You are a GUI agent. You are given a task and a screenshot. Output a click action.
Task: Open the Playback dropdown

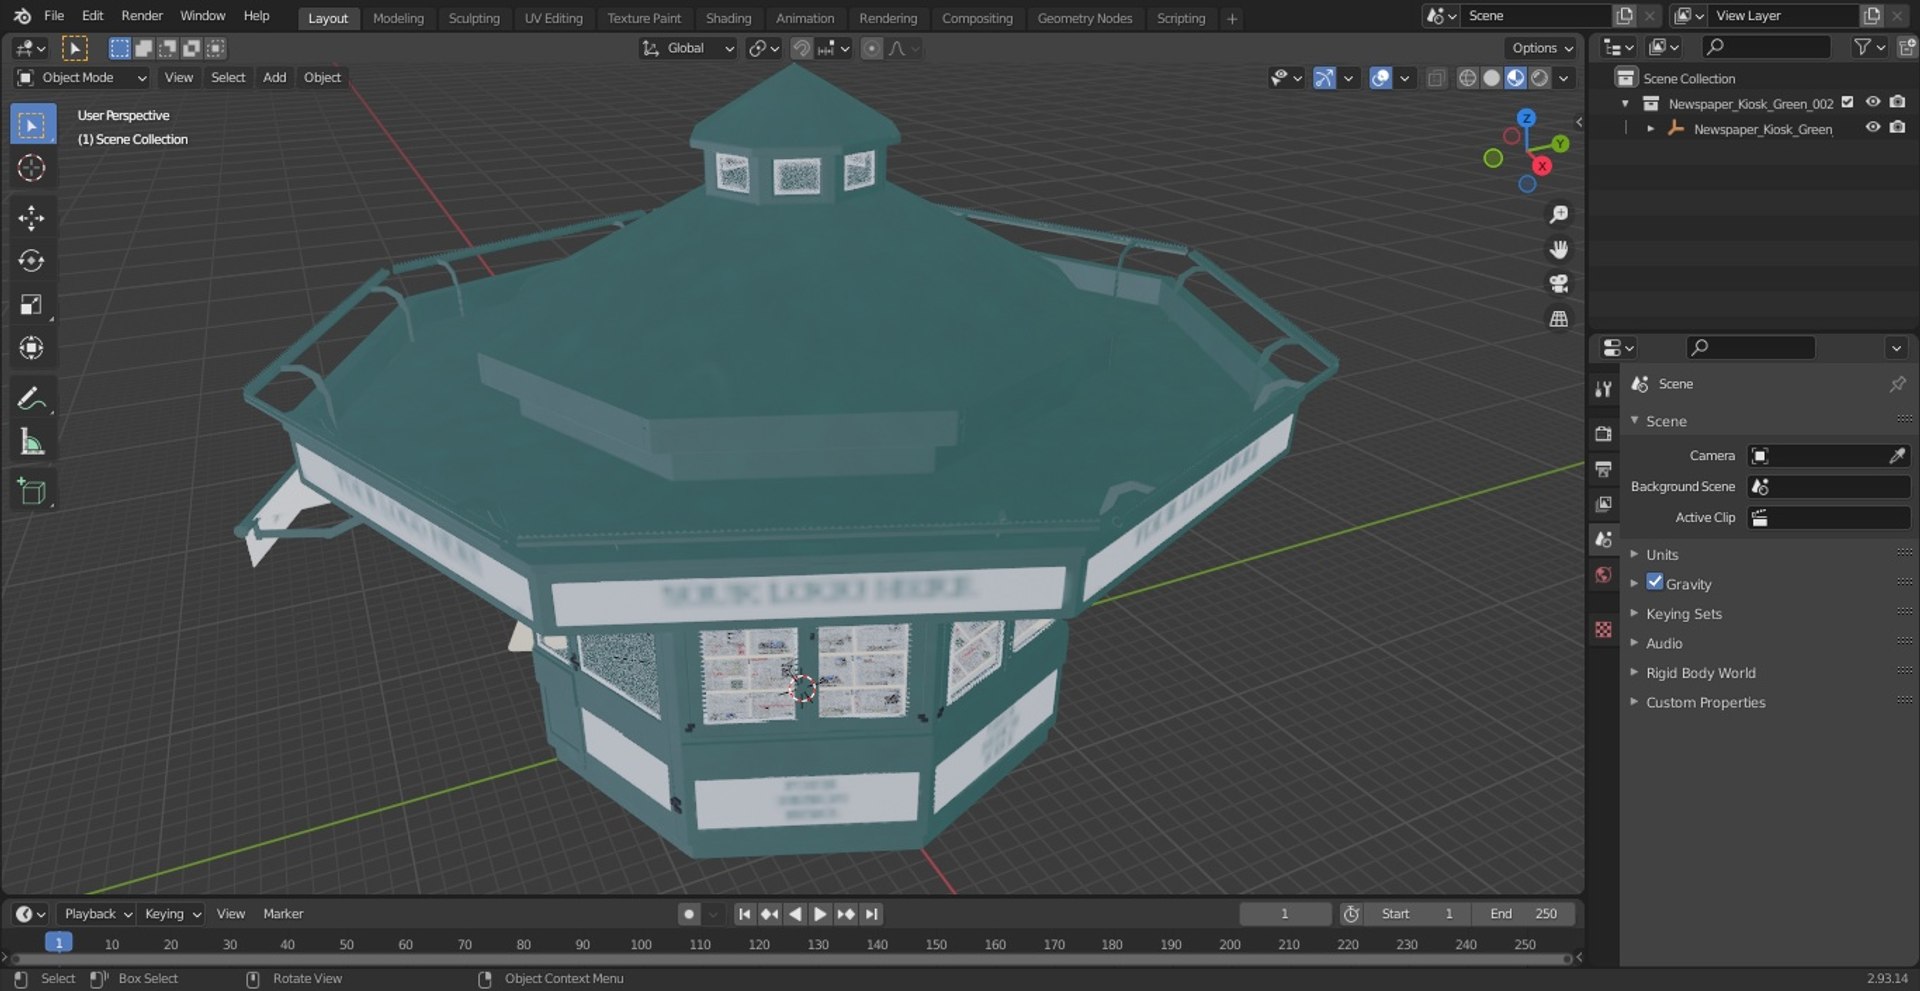click(x=97, y=914)
